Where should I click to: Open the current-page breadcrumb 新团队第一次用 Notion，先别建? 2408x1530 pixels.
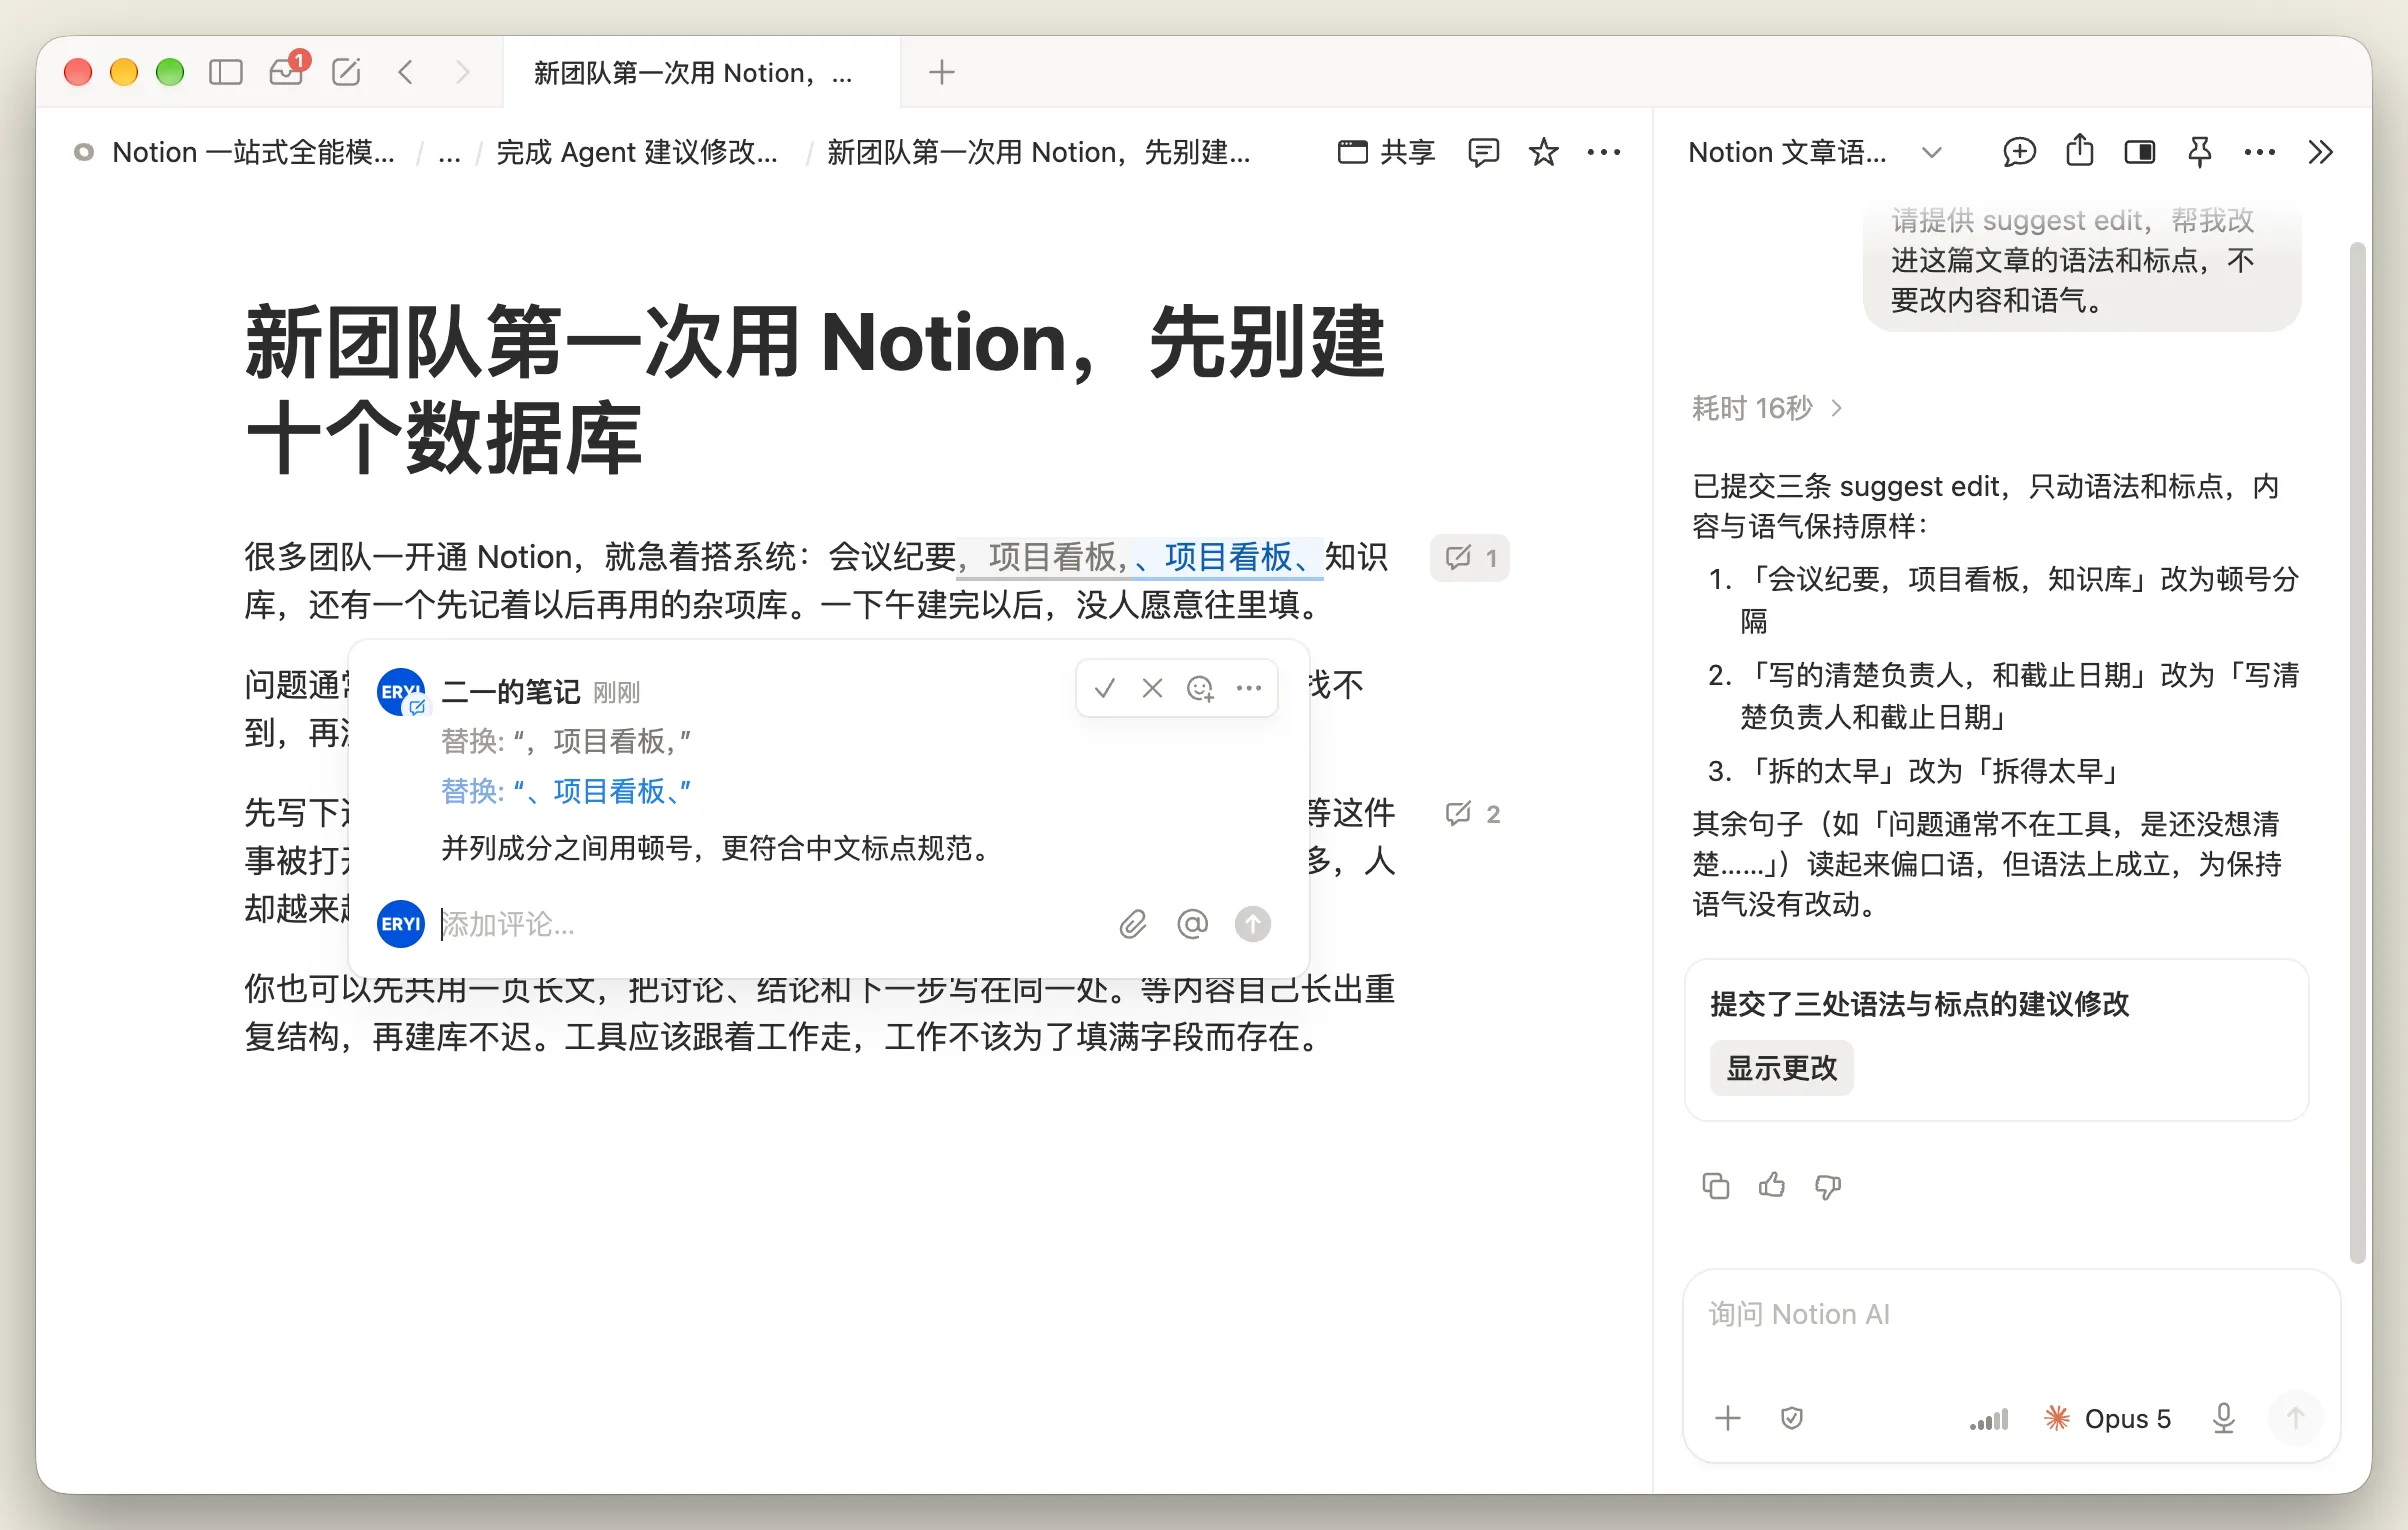(1038, 152)
